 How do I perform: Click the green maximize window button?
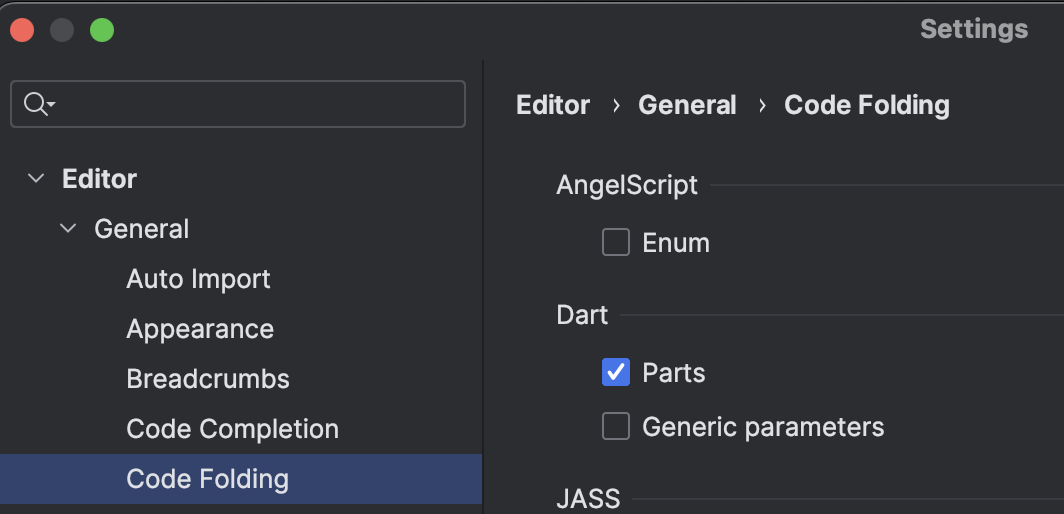click(102, 30)
